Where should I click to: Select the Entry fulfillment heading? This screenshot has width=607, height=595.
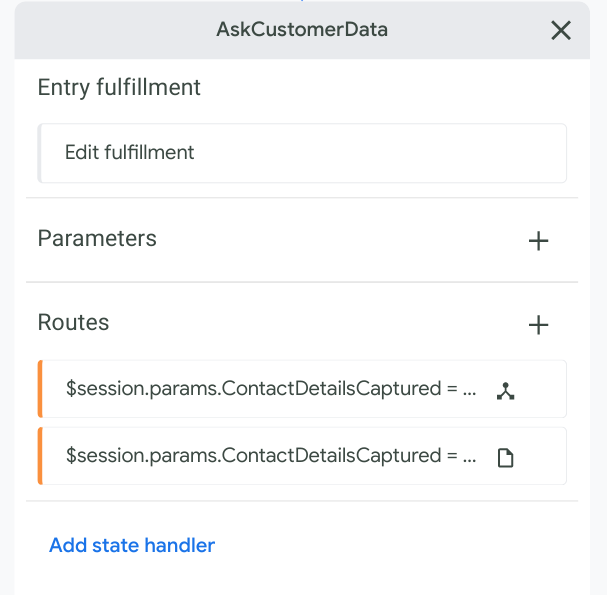point(119,88)
